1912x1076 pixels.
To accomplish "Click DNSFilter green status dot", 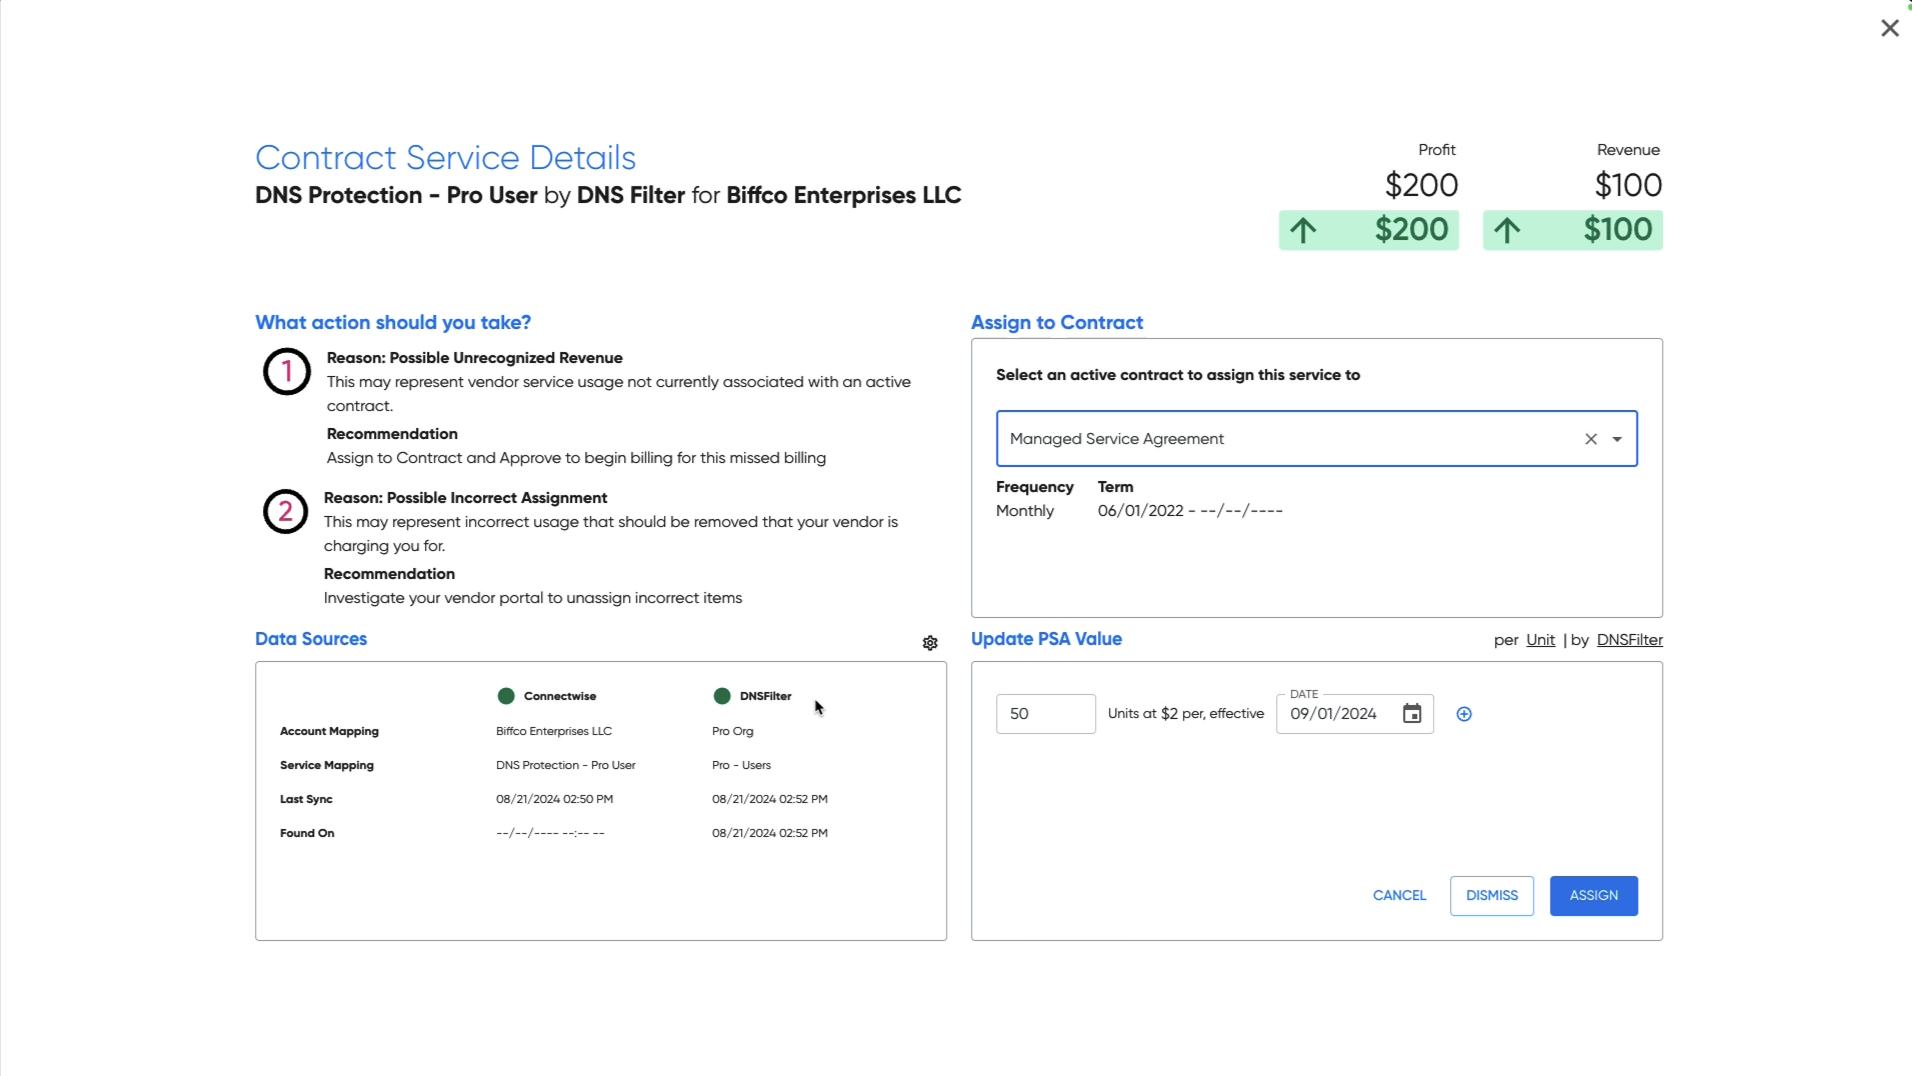I will coord(722,696).
